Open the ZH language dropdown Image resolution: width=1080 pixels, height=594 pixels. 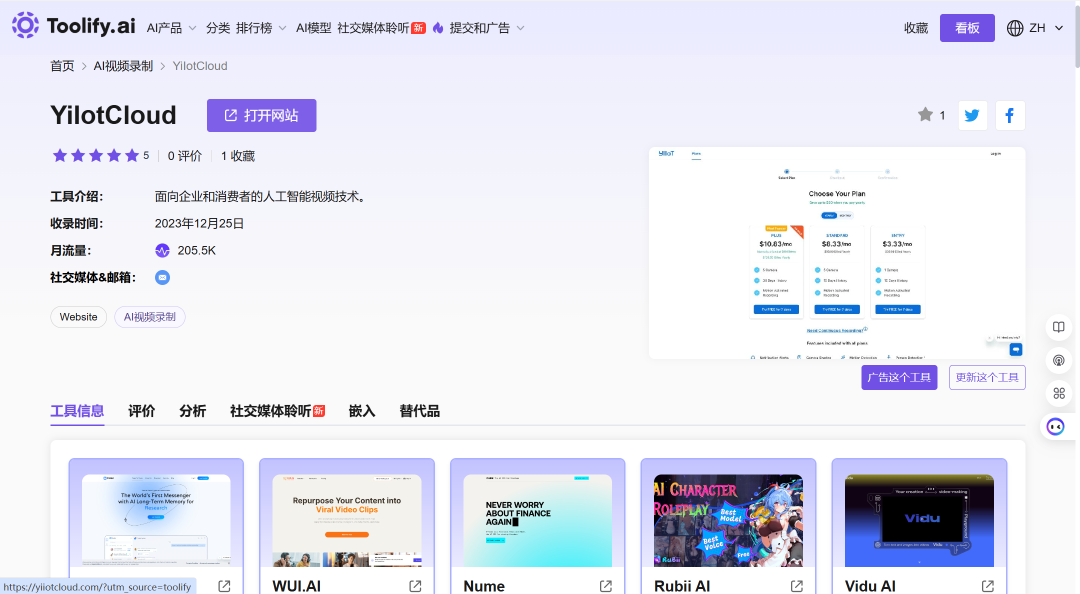point(1046,28)
